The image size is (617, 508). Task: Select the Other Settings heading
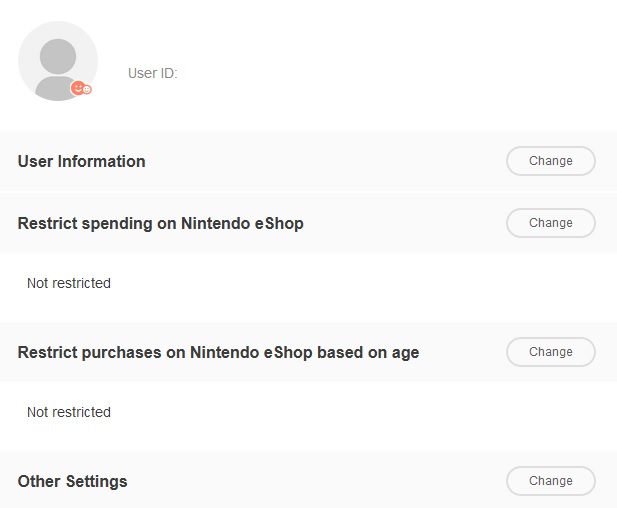pos(73,481)
